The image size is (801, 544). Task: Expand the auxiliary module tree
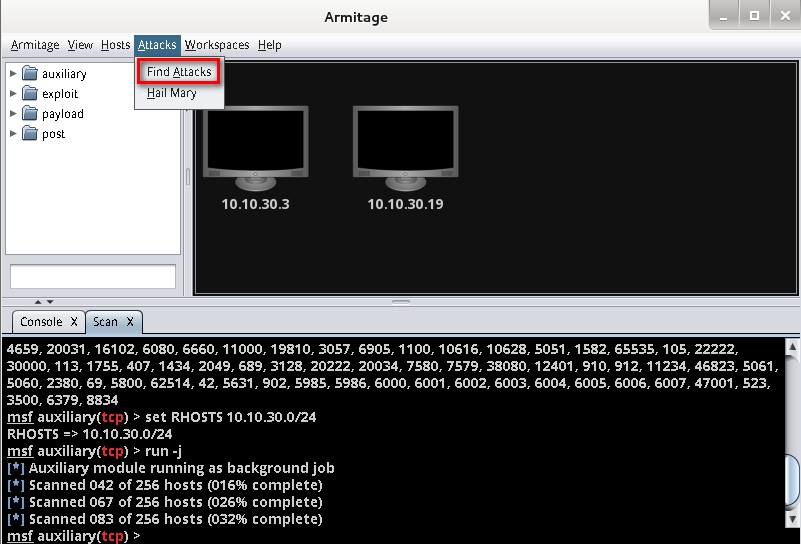click(13, 74)
